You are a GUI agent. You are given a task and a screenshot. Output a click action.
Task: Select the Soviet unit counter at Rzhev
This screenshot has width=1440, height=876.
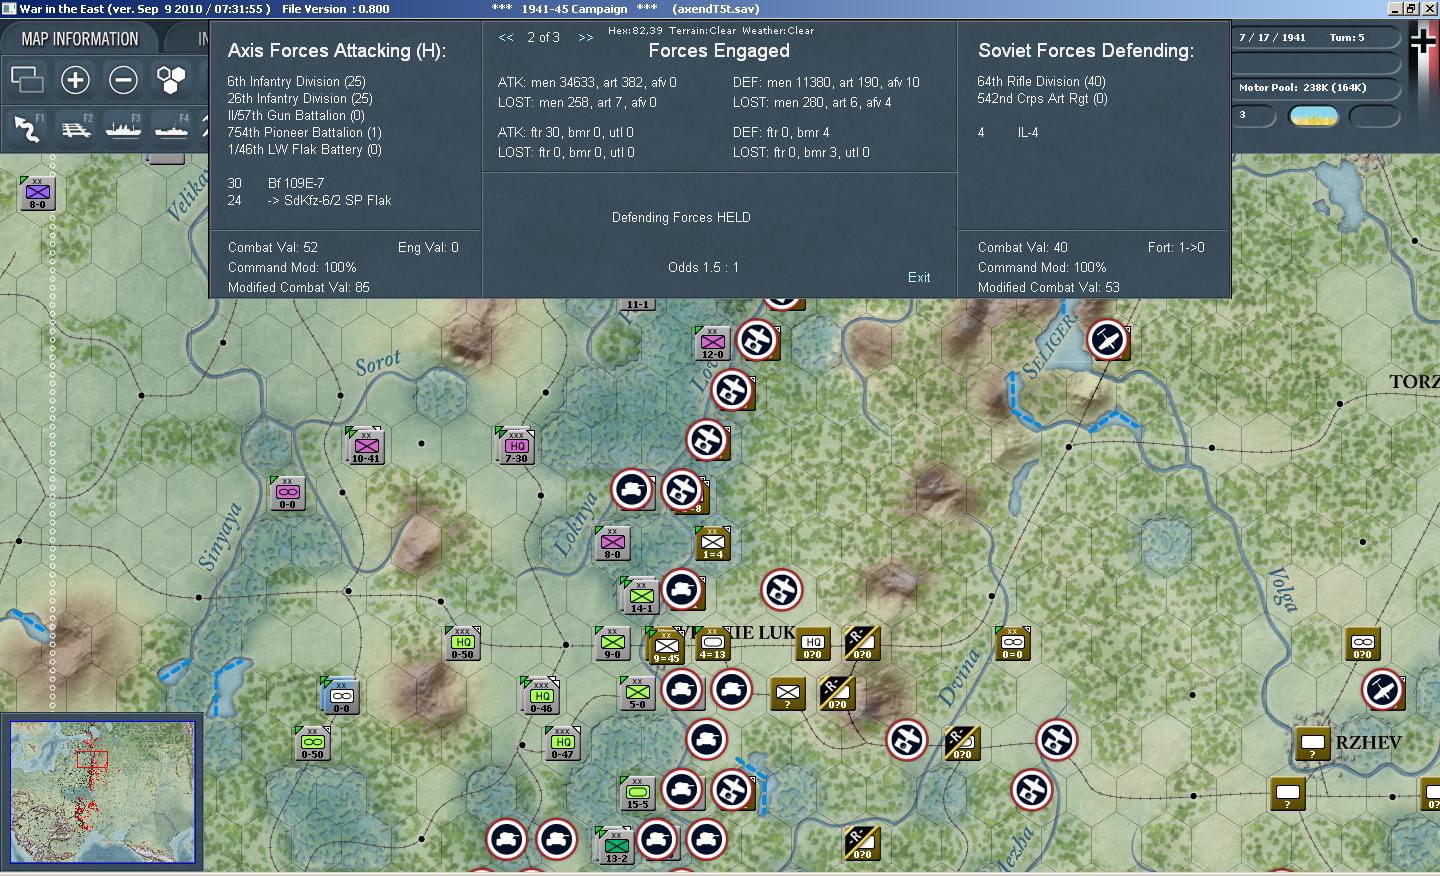1312,743
